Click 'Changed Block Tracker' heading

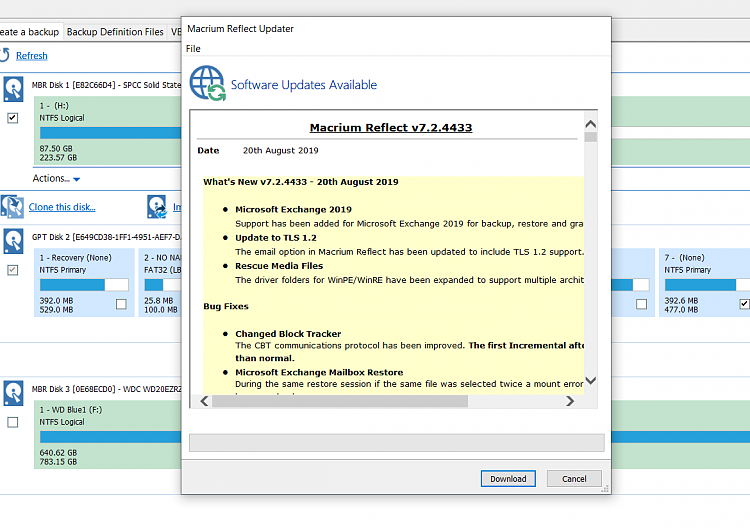click(x=288, y=334)
